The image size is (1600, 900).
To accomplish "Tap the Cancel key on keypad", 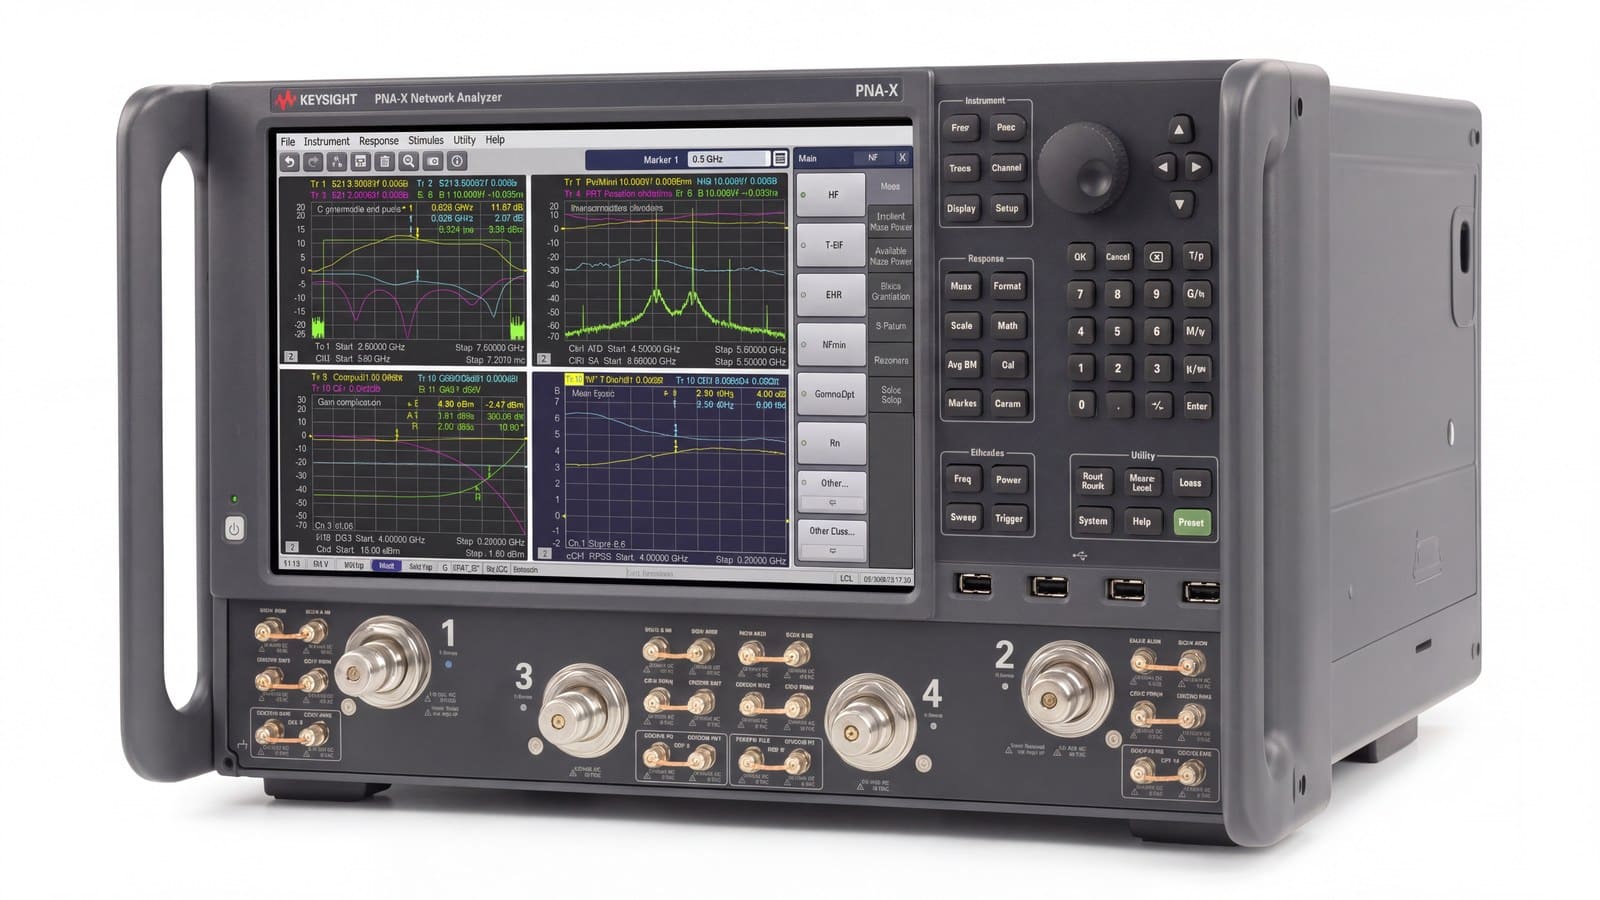I will coord(1118,257).
